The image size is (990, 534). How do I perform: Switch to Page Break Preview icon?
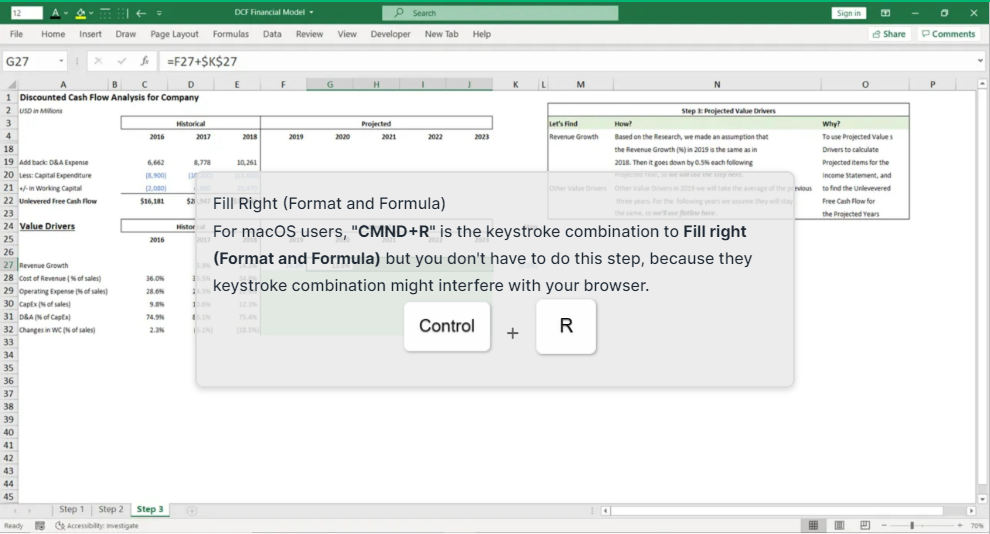point(865,525)
